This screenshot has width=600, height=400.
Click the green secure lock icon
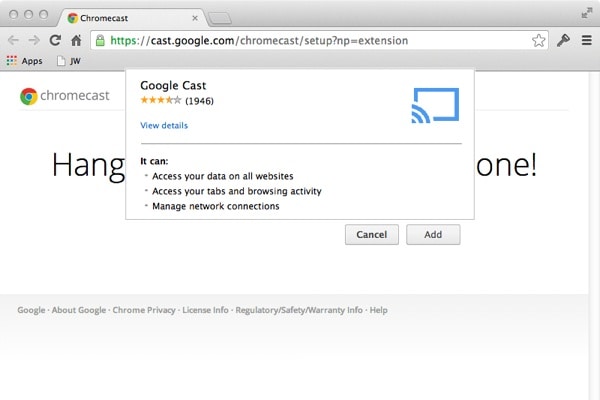pos(100,40)
